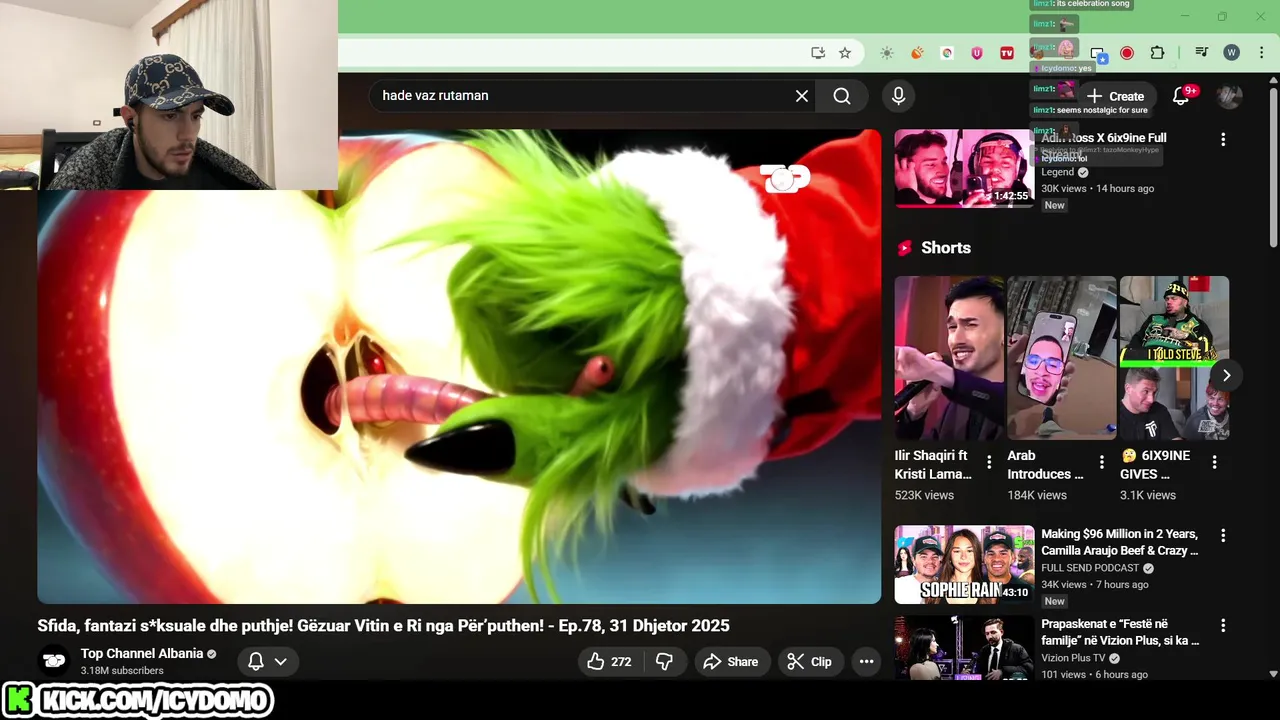The height and width of the screenshot is (720, 1280).
Task: Bookmark this page with the star icon
Action: (x=845, y=53)
